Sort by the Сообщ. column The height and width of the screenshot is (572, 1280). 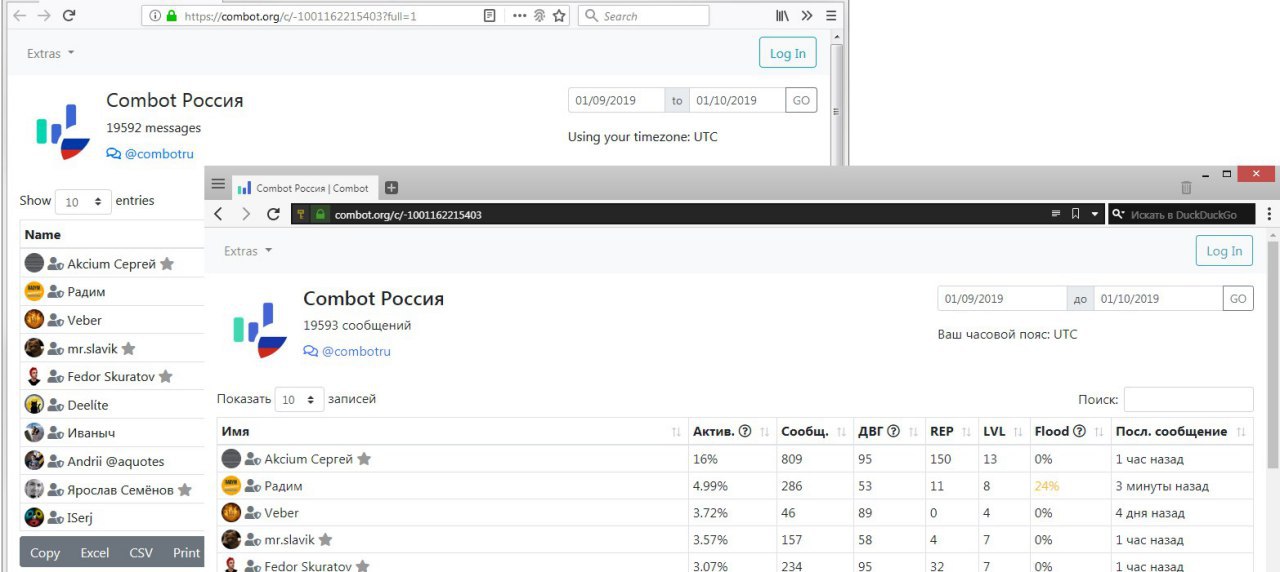tap(815, 431)
